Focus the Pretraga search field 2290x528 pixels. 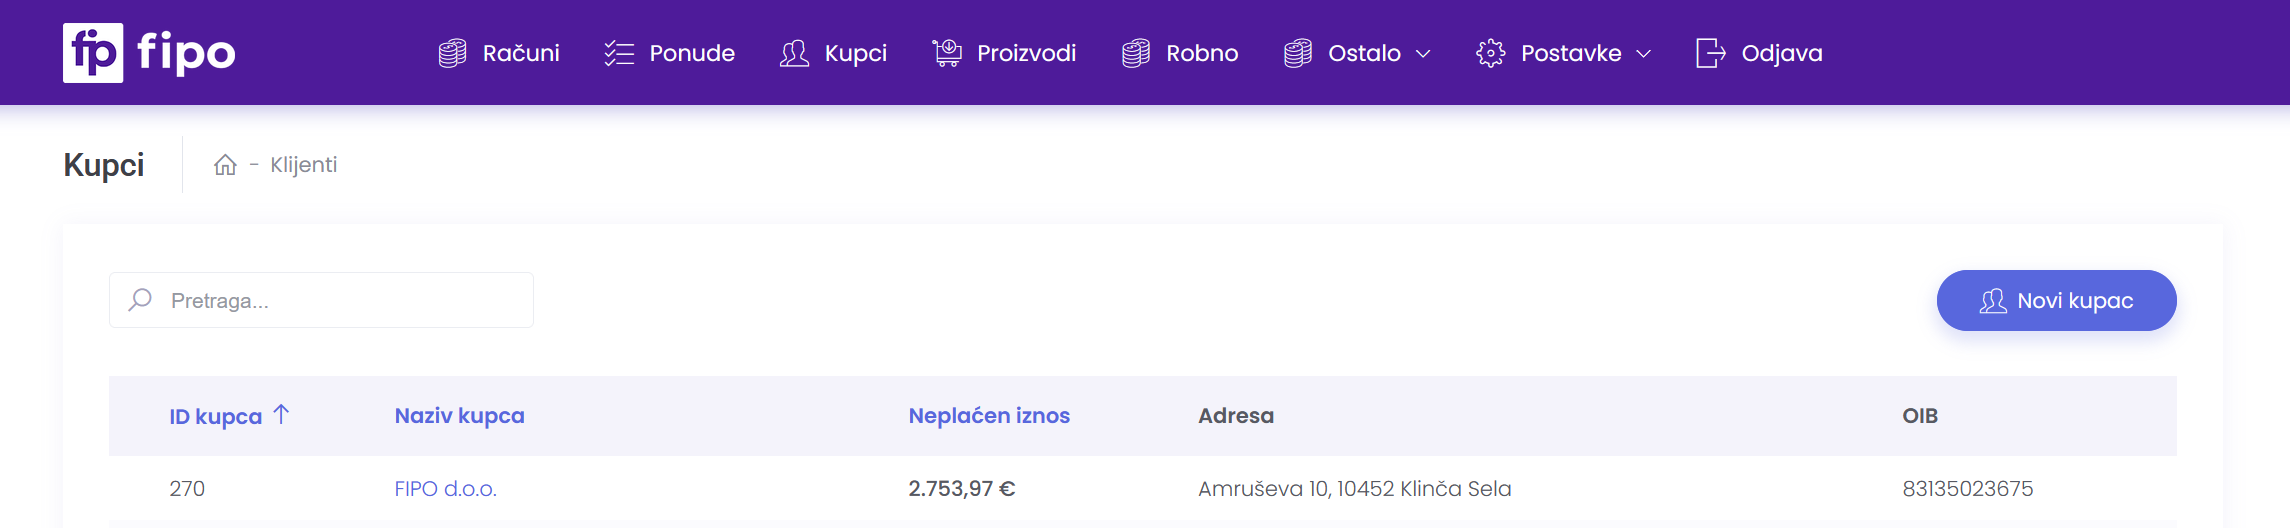pos(340,300)
